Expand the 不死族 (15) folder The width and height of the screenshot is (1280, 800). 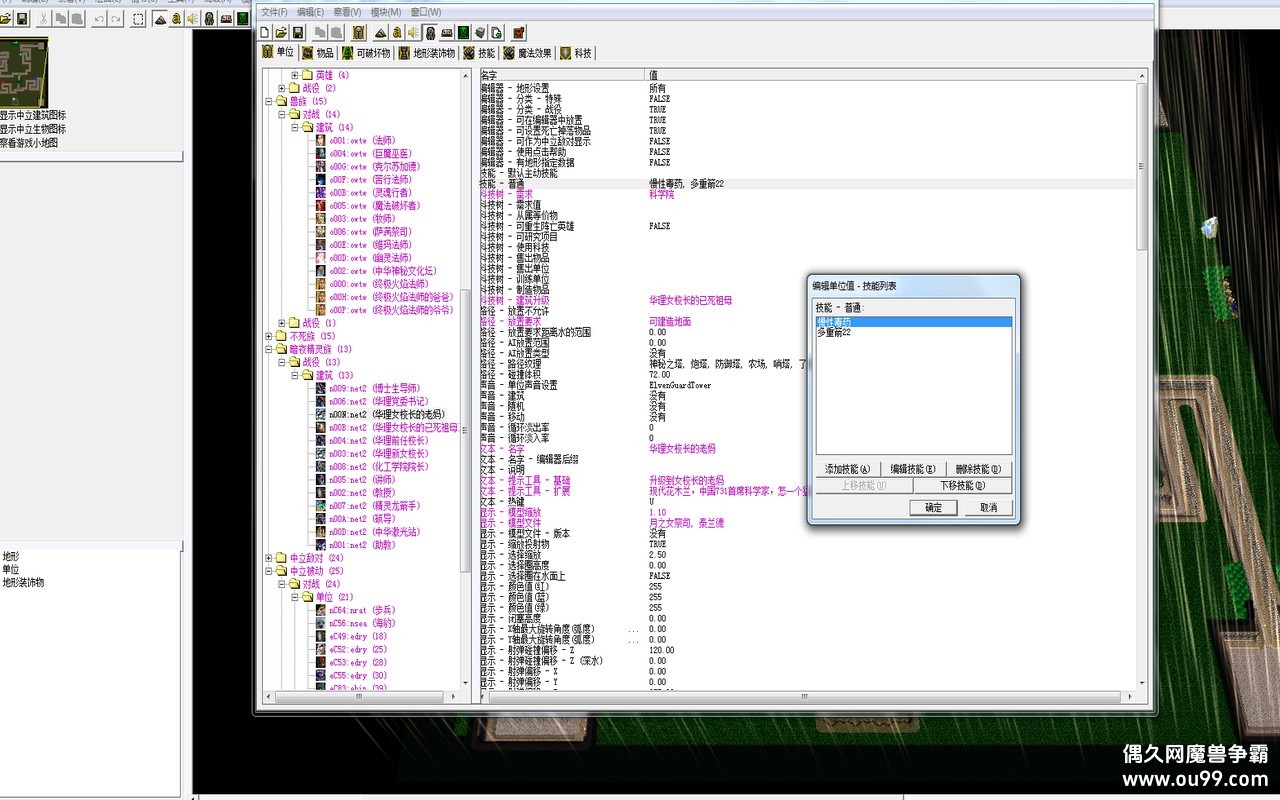pos(269,336)
